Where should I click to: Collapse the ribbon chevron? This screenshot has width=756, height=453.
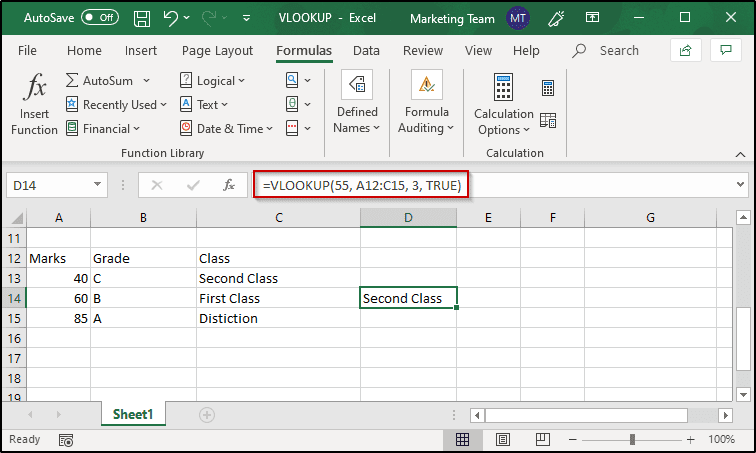(x=740, y=154)
